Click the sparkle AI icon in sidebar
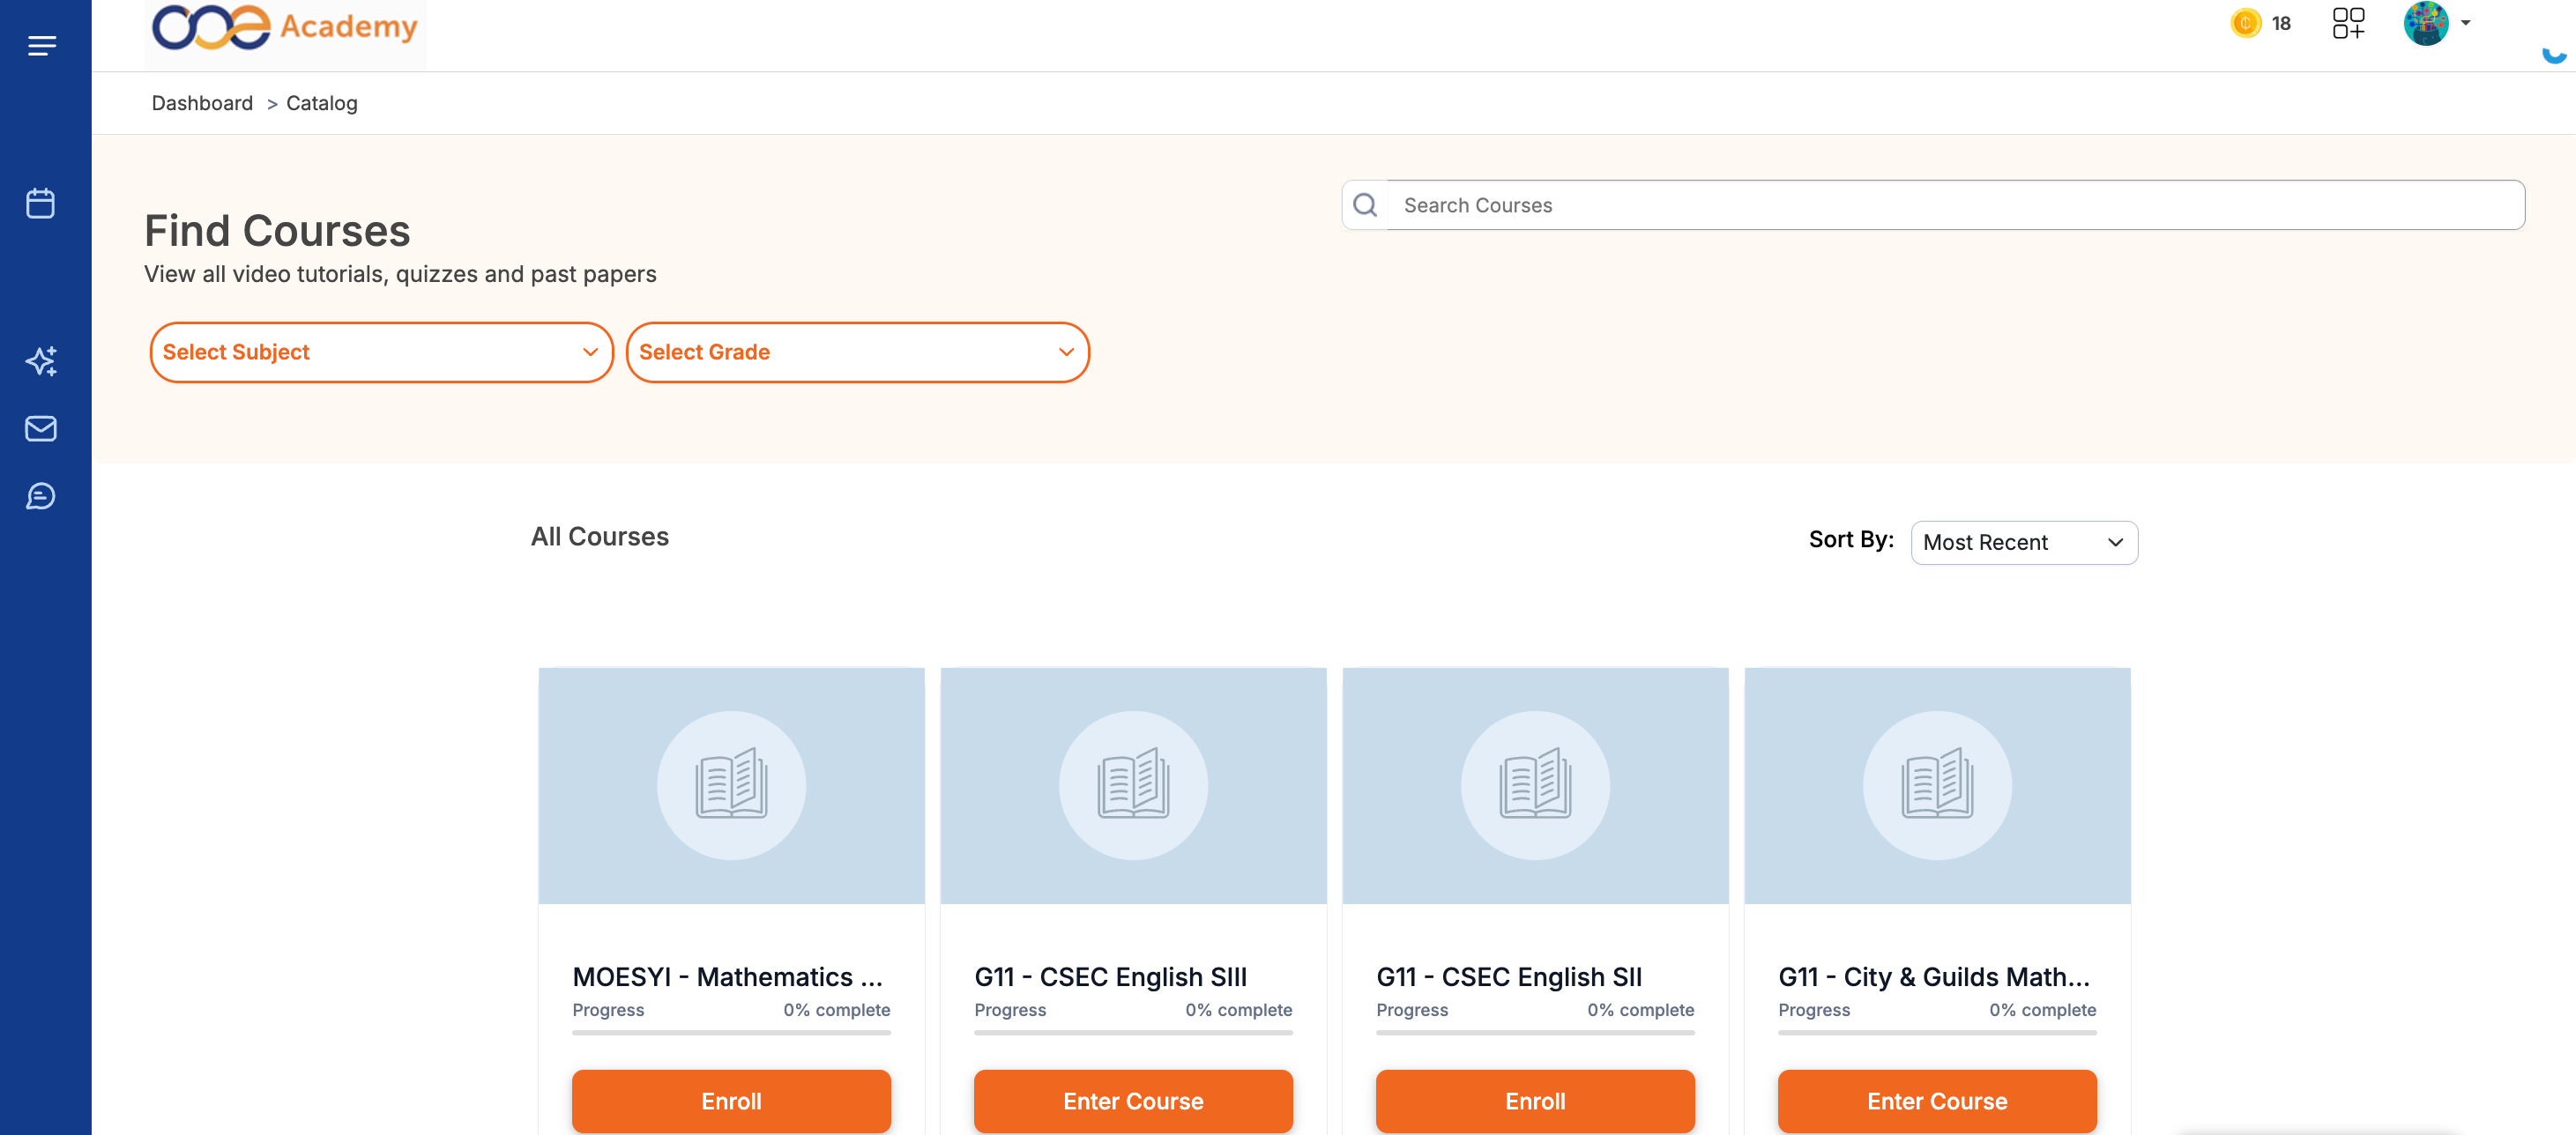Screen dimensions: 2576x1135 pos(41,361)
